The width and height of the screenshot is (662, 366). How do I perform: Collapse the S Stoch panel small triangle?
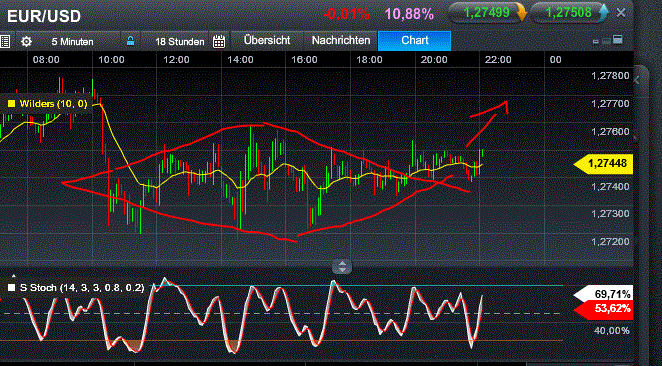(x=14, y=276)
